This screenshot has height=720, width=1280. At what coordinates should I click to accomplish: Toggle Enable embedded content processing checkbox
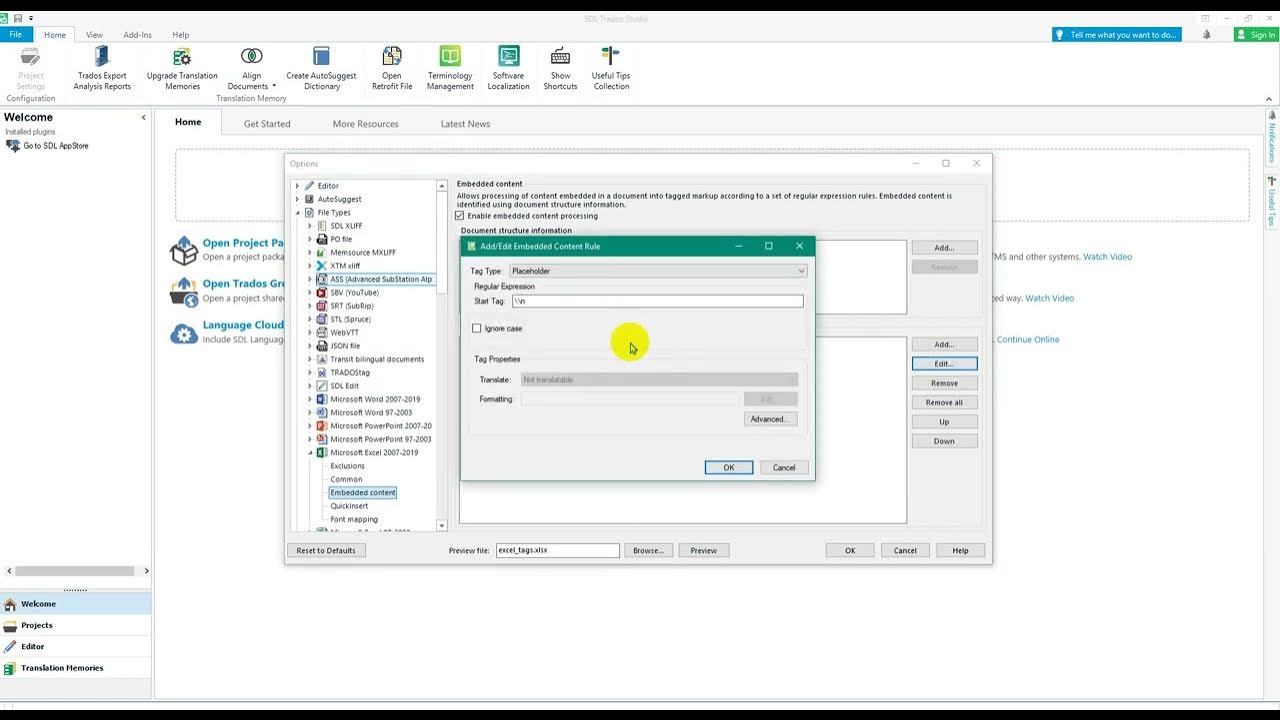(x=460, y=216)
